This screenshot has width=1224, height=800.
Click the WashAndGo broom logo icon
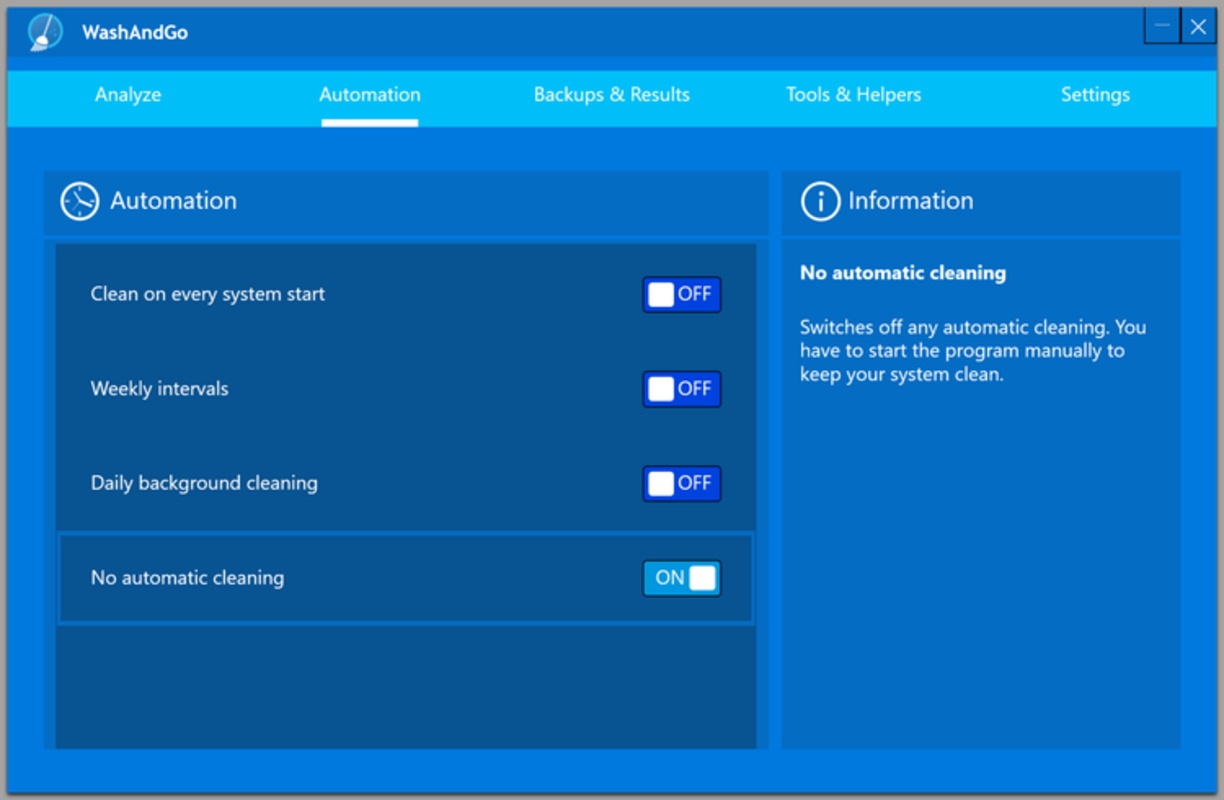45,32
